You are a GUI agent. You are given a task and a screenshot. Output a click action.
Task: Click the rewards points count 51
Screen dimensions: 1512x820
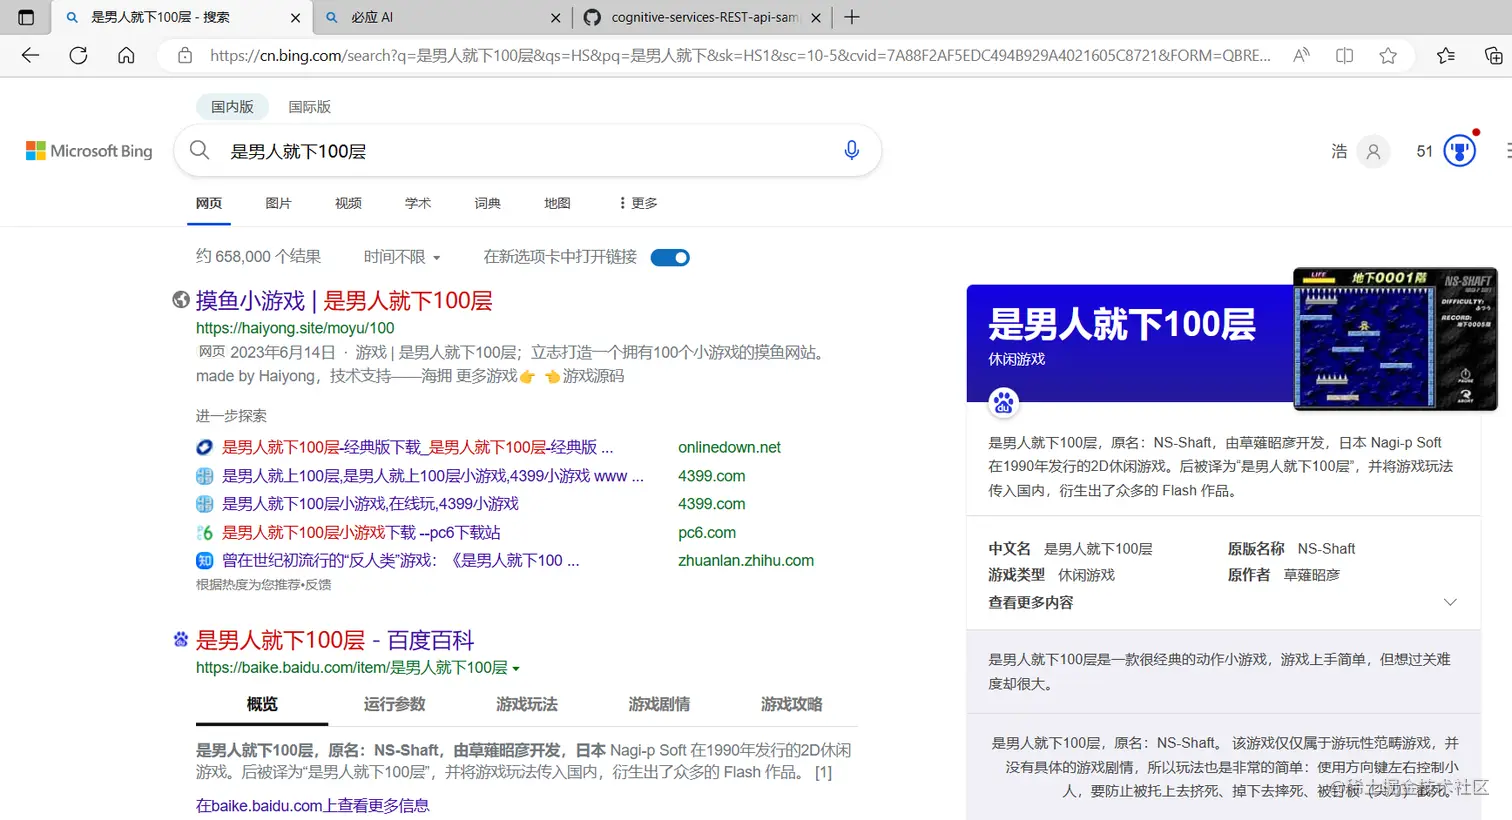[x=1425, y=152]
